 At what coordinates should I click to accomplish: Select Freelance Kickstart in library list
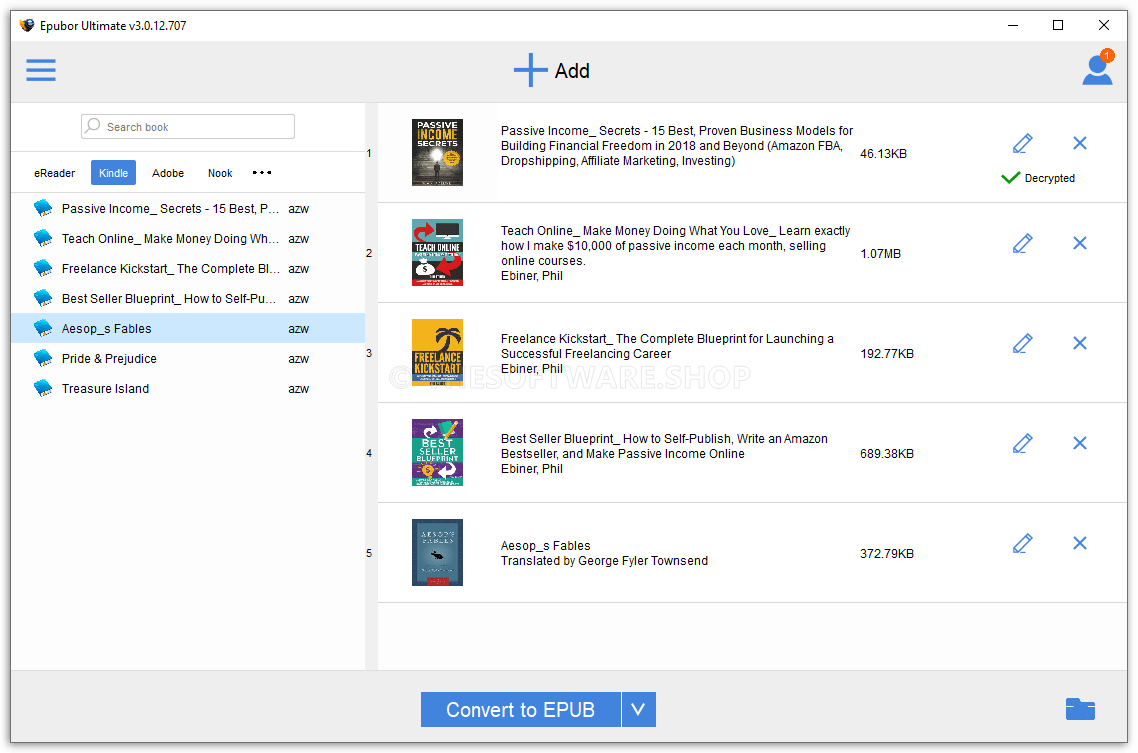[x=188, y=268]
